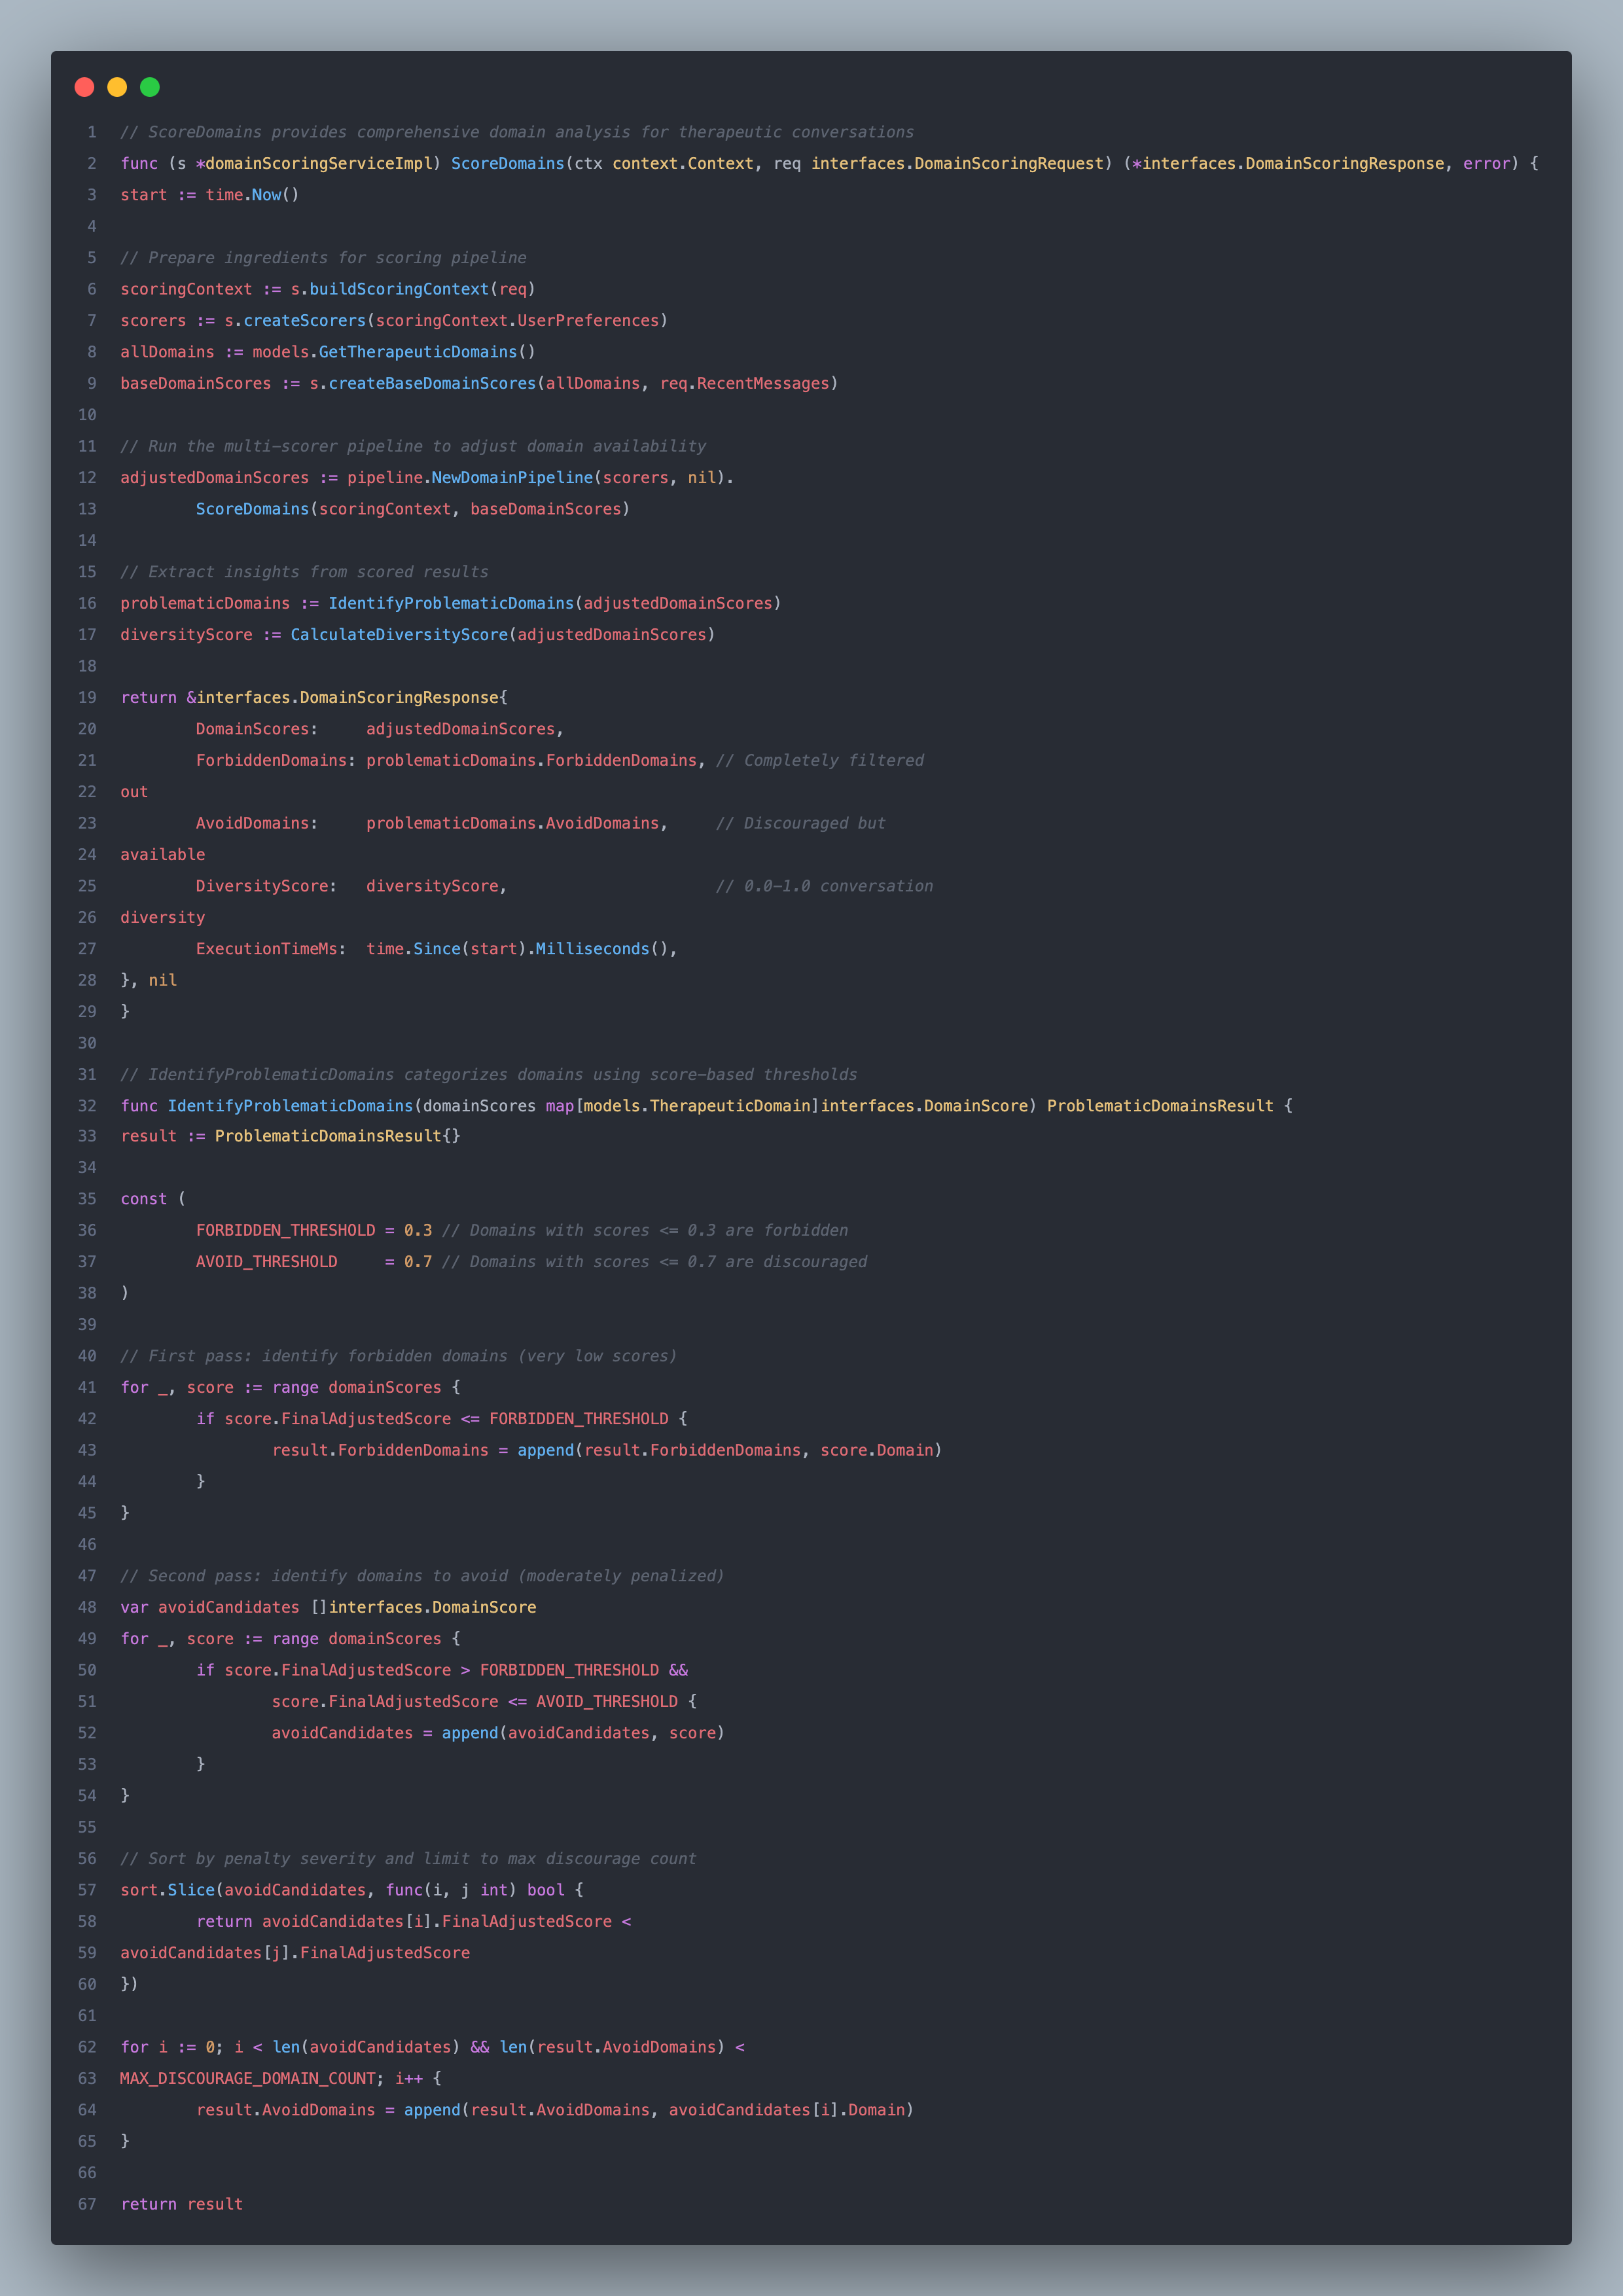Click the green fullscreen window button
Screen dimensions: 1623x2296
(x=149, y=88)
